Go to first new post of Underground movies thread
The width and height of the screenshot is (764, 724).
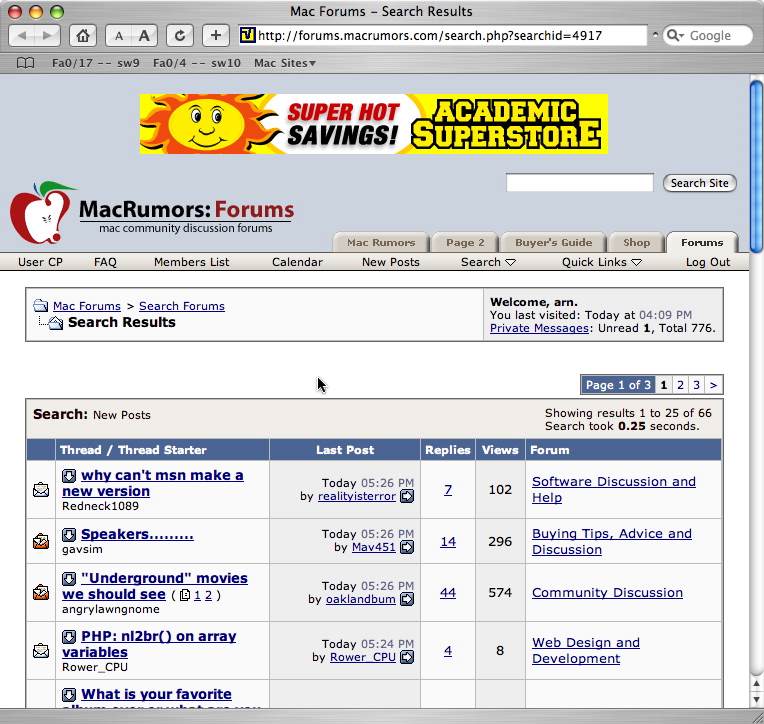click(x=69, y=578)
